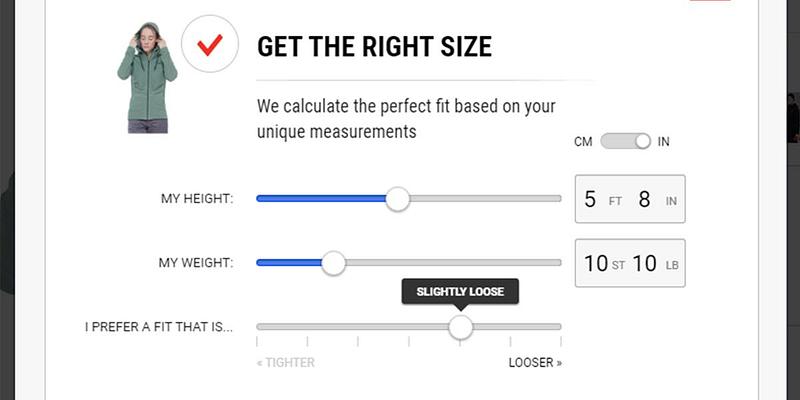This screenshot has width=800, height=400.
Task: Click the red checkmark circle icon
Action: click(210, 44)
